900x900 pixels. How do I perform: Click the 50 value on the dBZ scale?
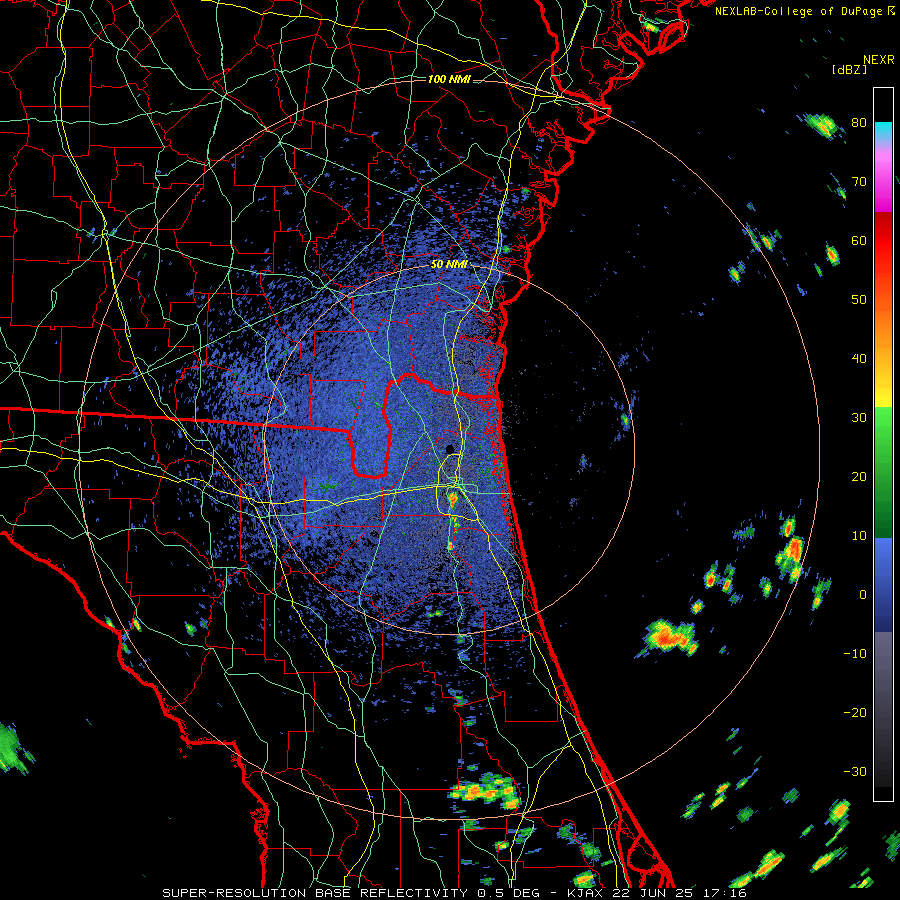tap(859, 300)
